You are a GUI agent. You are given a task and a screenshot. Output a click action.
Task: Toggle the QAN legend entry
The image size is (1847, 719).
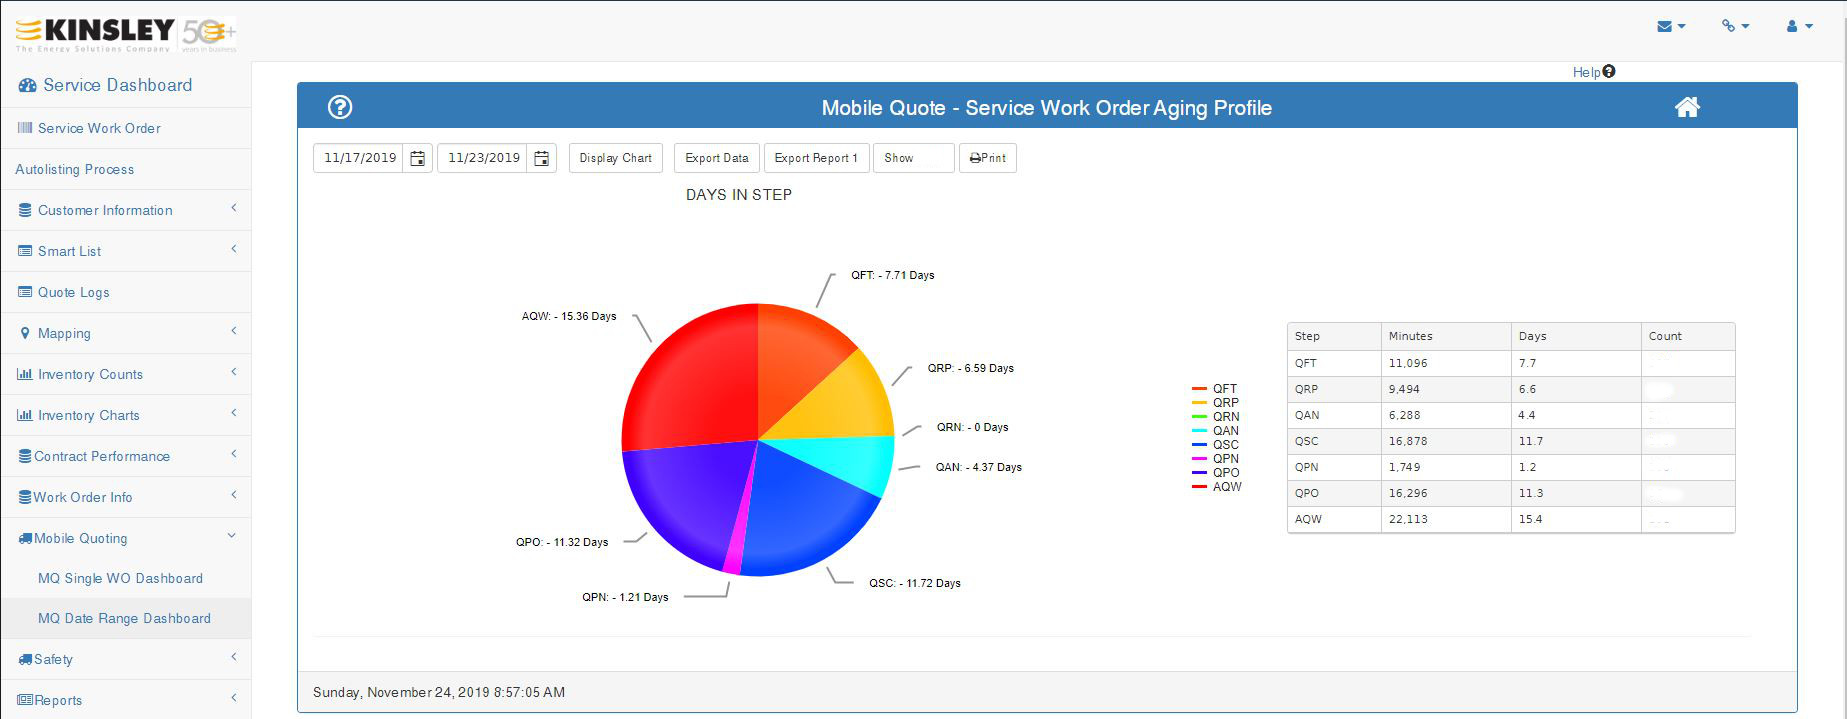(x=1216, y=430)
